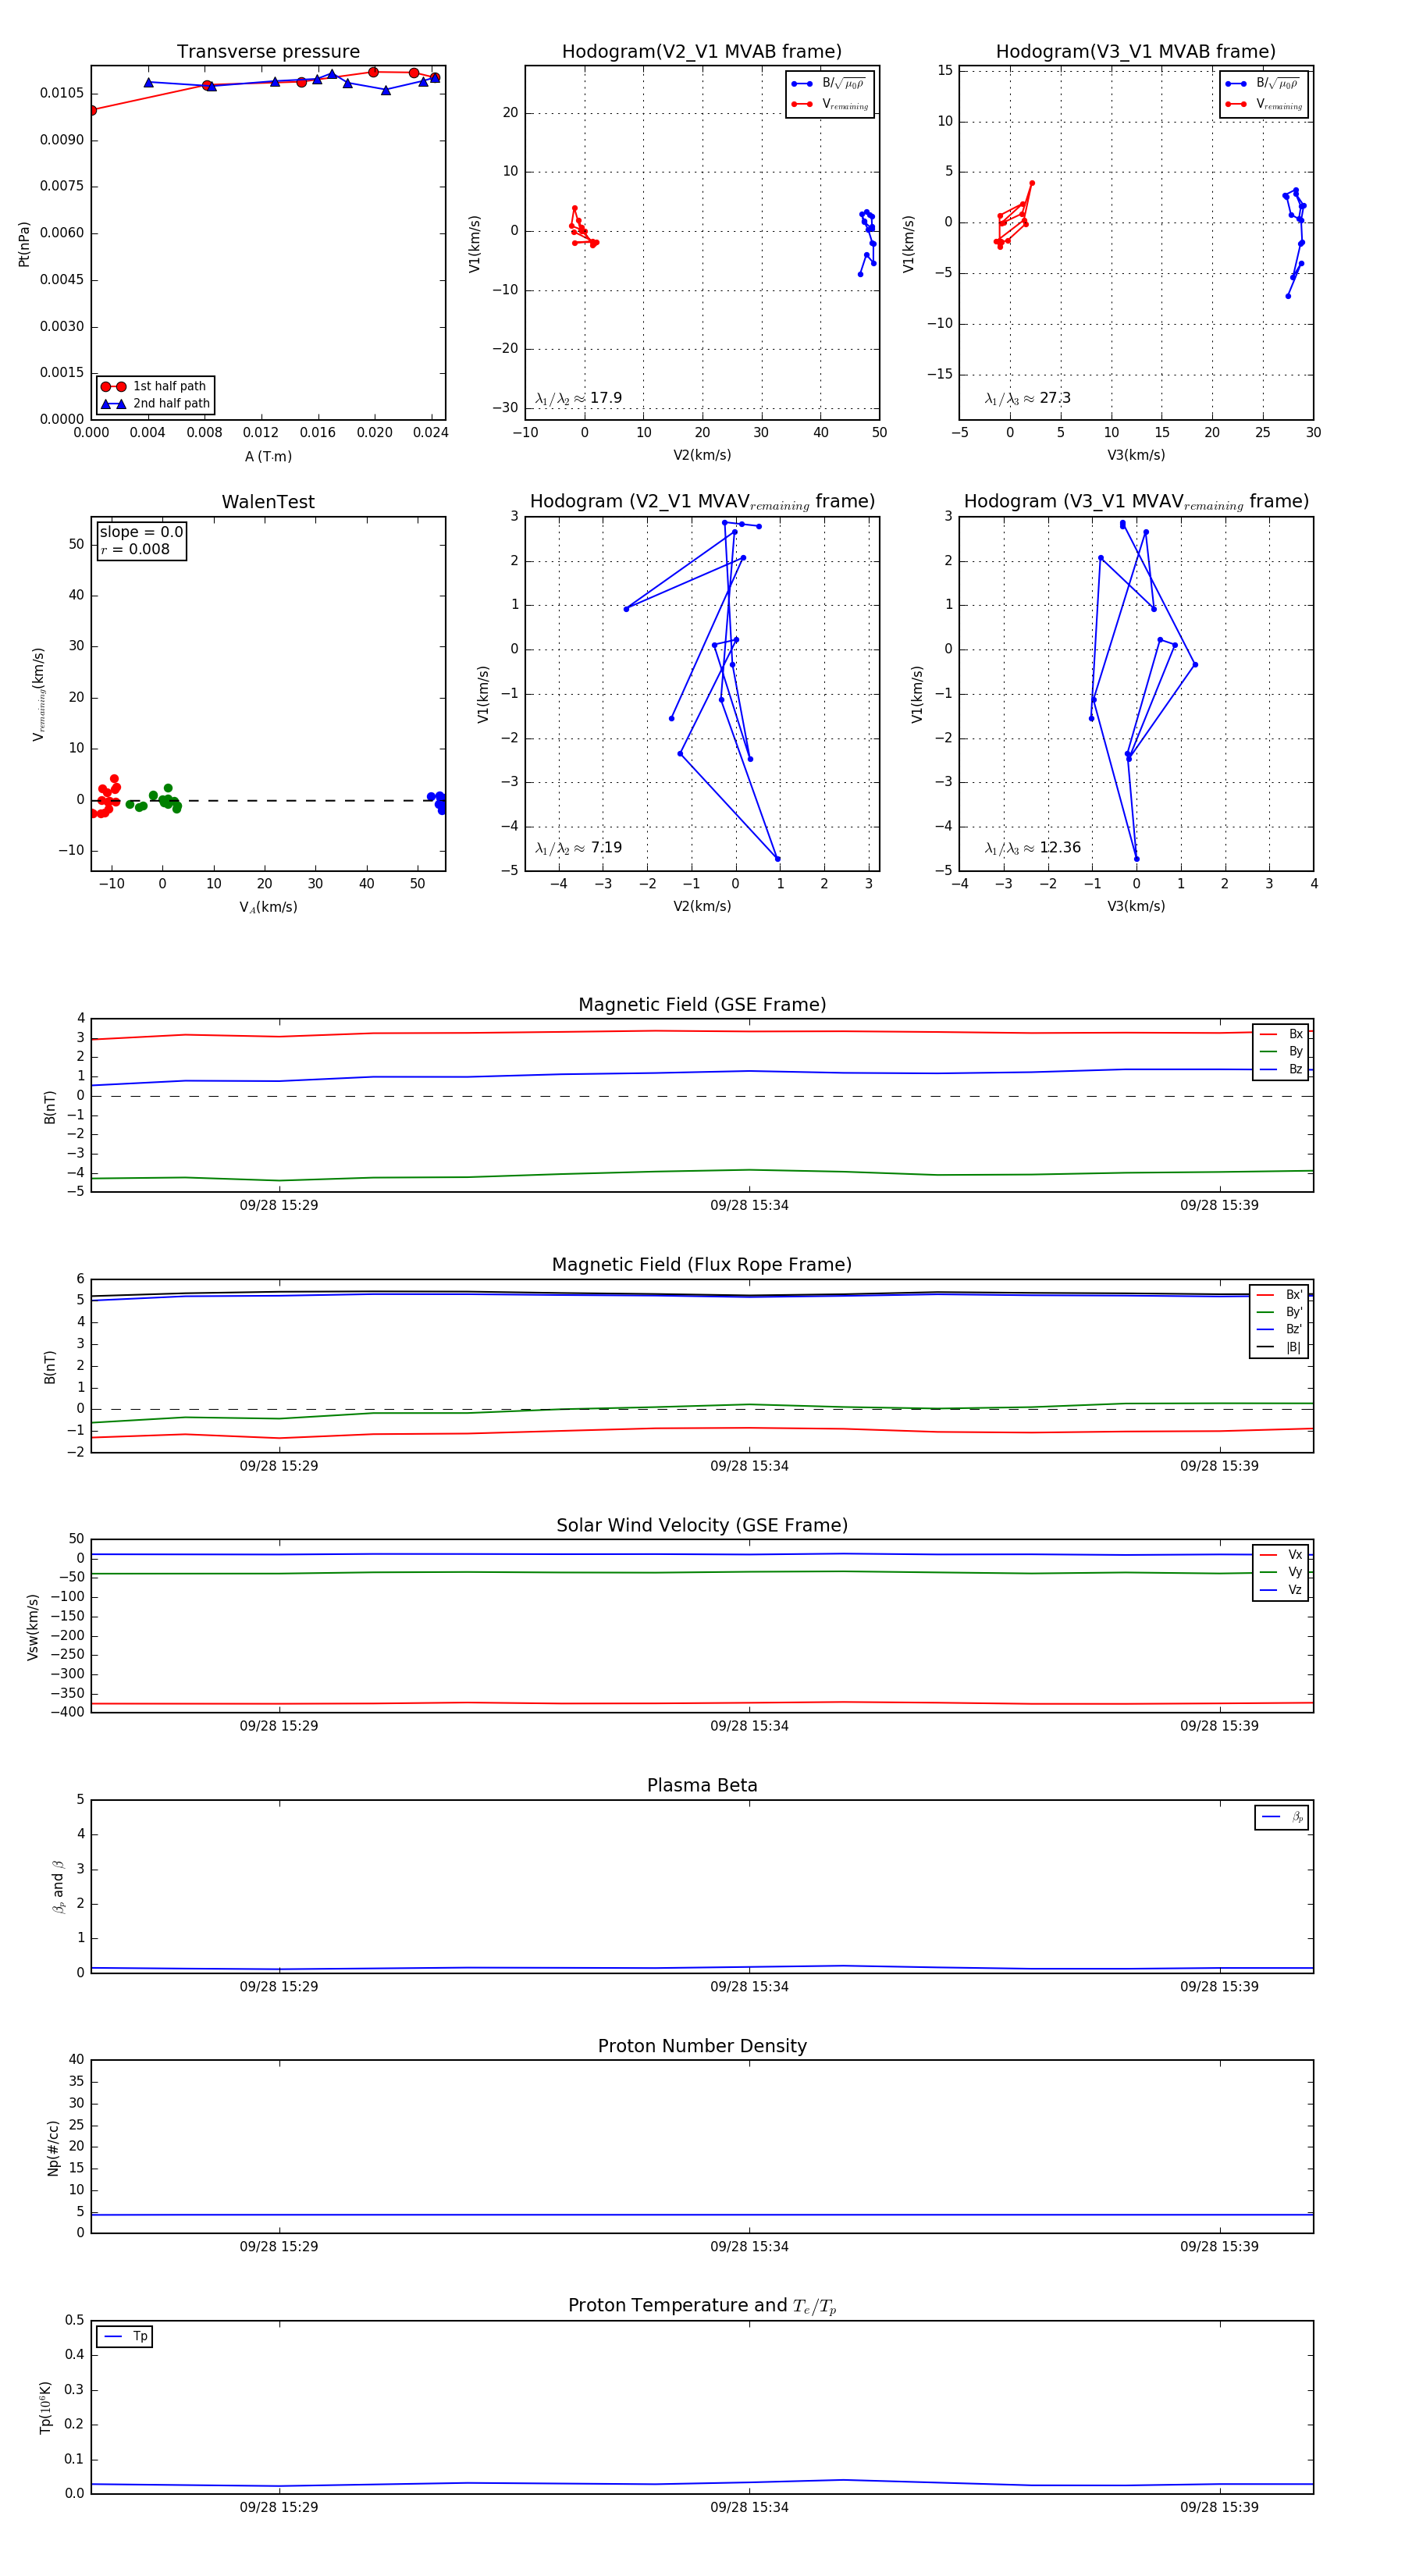The height and width of the screenshot is (2576, 1405).
Task: Click the 'Hodogram(V3_V1 MVAB frame)' title
Action: (x=1136, y=52)
